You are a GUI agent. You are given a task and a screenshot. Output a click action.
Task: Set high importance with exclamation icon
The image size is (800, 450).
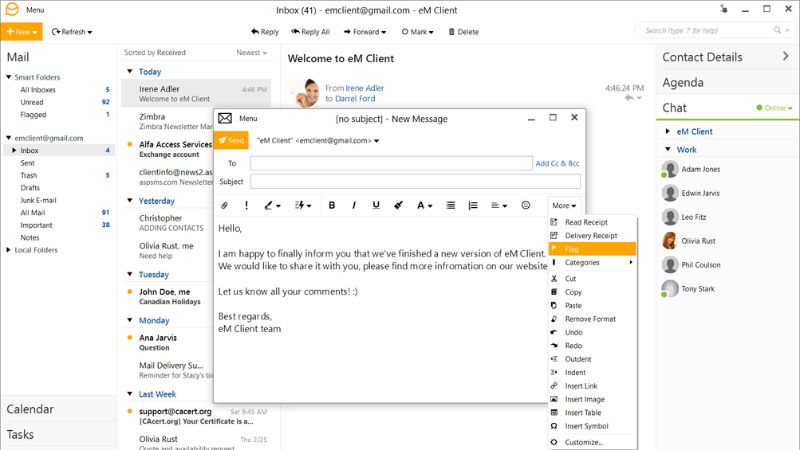click(x=246, y=205)
